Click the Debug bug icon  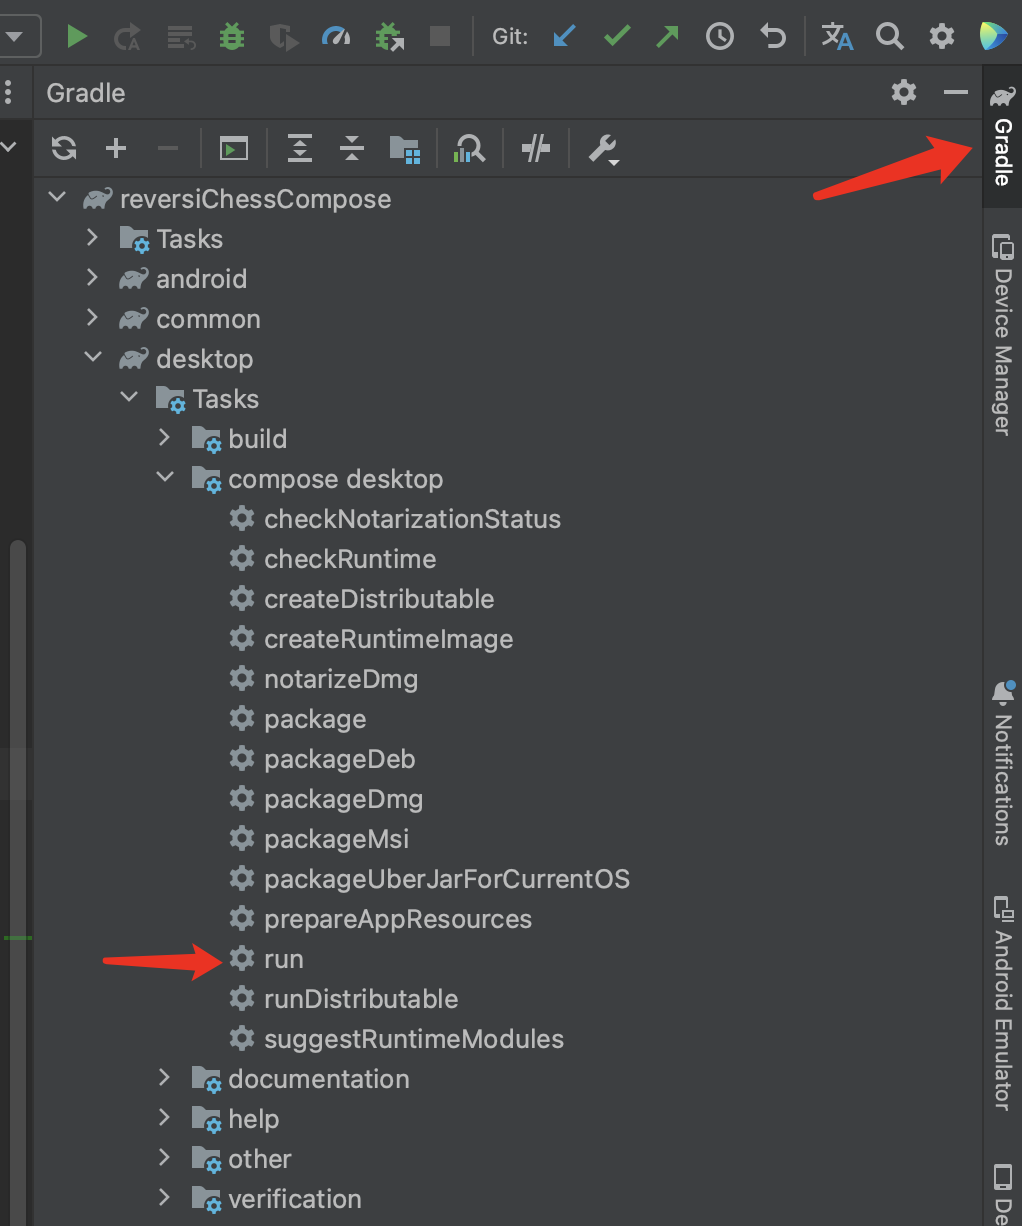[x=232, y=37]
